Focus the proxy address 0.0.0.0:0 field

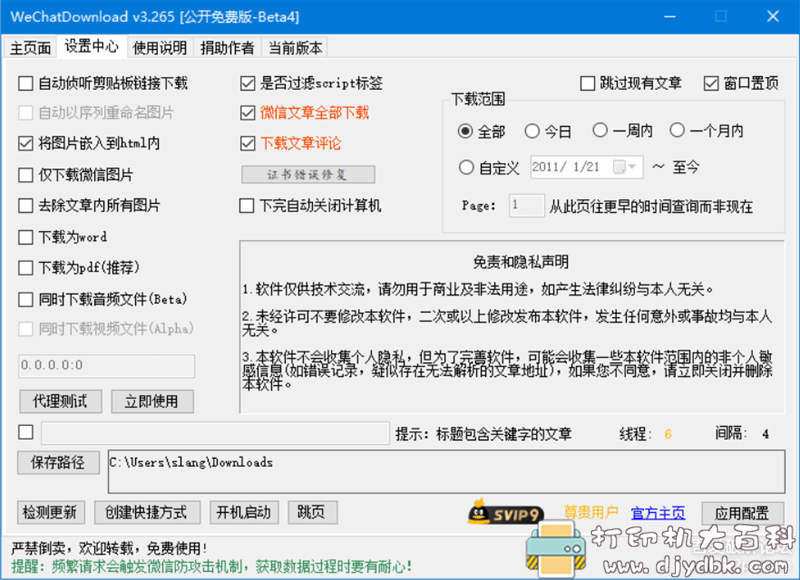click(x=107, y=366)
